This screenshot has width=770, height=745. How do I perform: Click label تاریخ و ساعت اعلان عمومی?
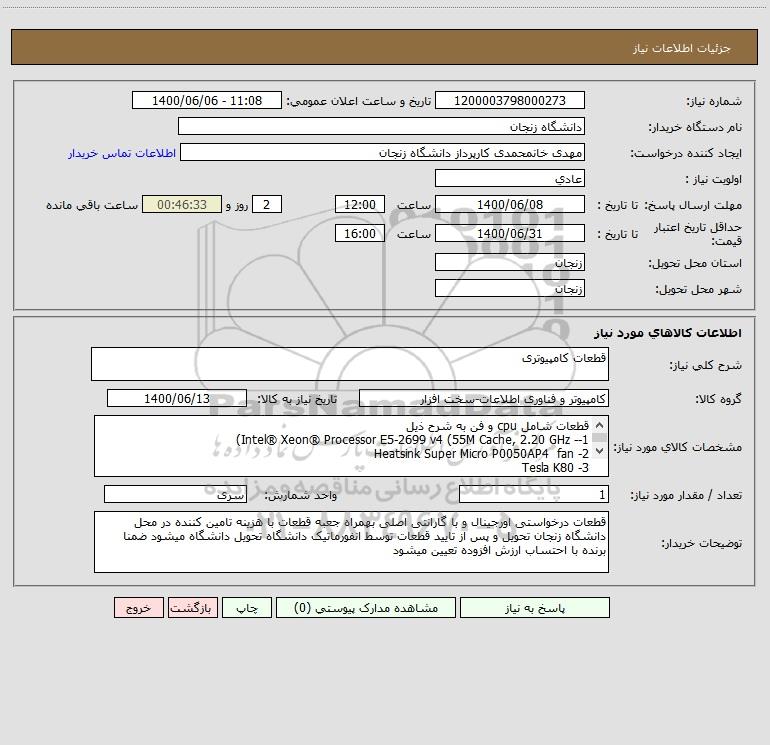359,101
